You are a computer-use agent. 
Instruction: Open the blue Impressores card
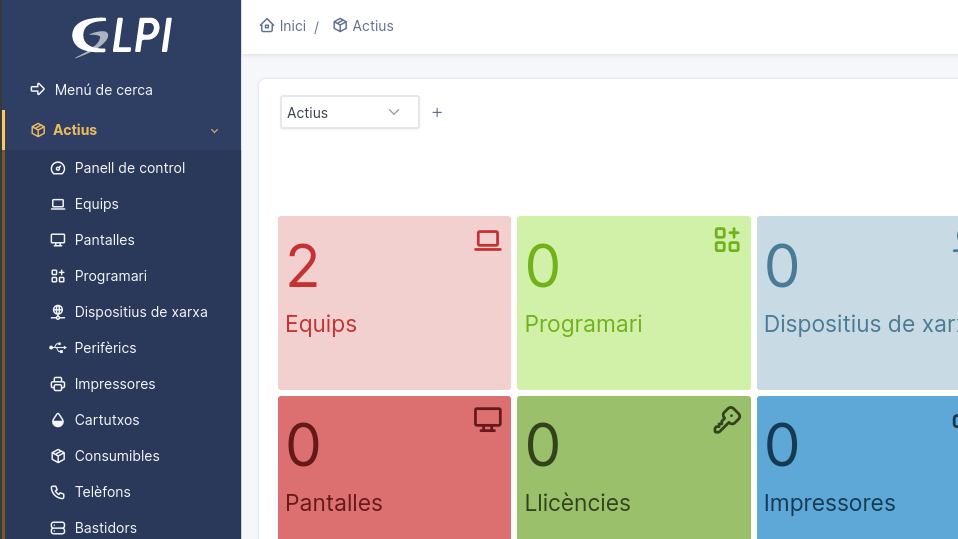(x=857, y=468)
